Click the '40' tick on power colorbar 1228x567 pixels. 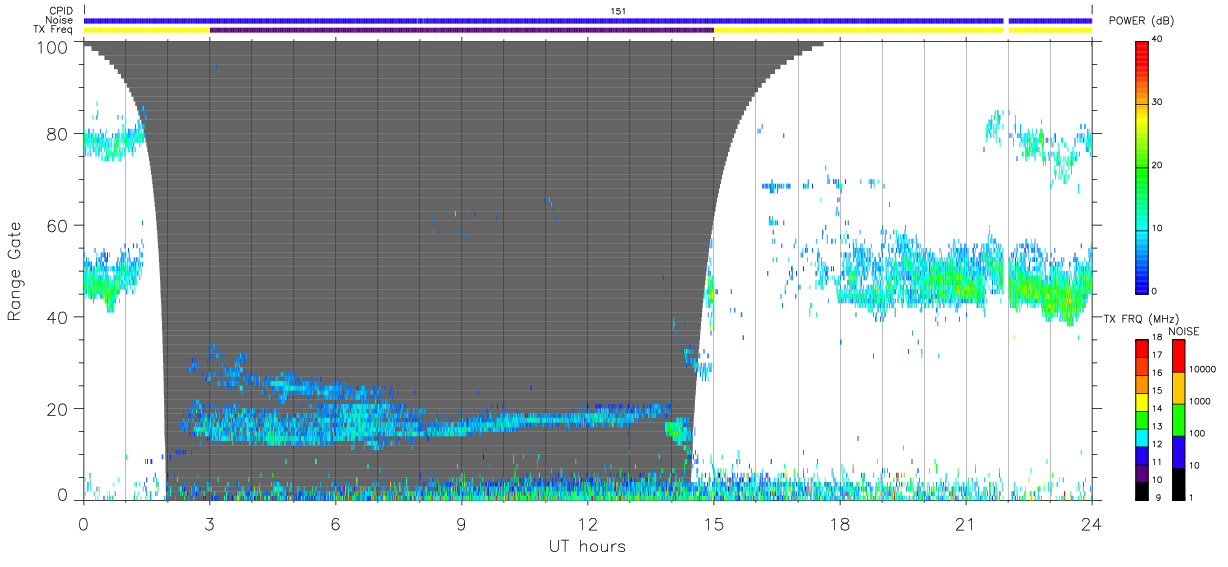click(x=1159, y=39)
